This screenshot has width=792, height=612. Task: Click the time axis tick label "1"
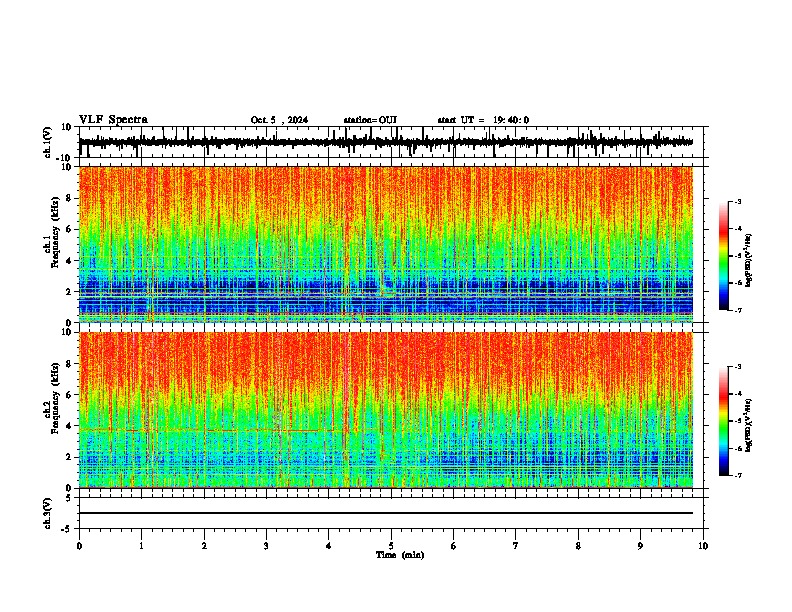[x=141, y=546]
